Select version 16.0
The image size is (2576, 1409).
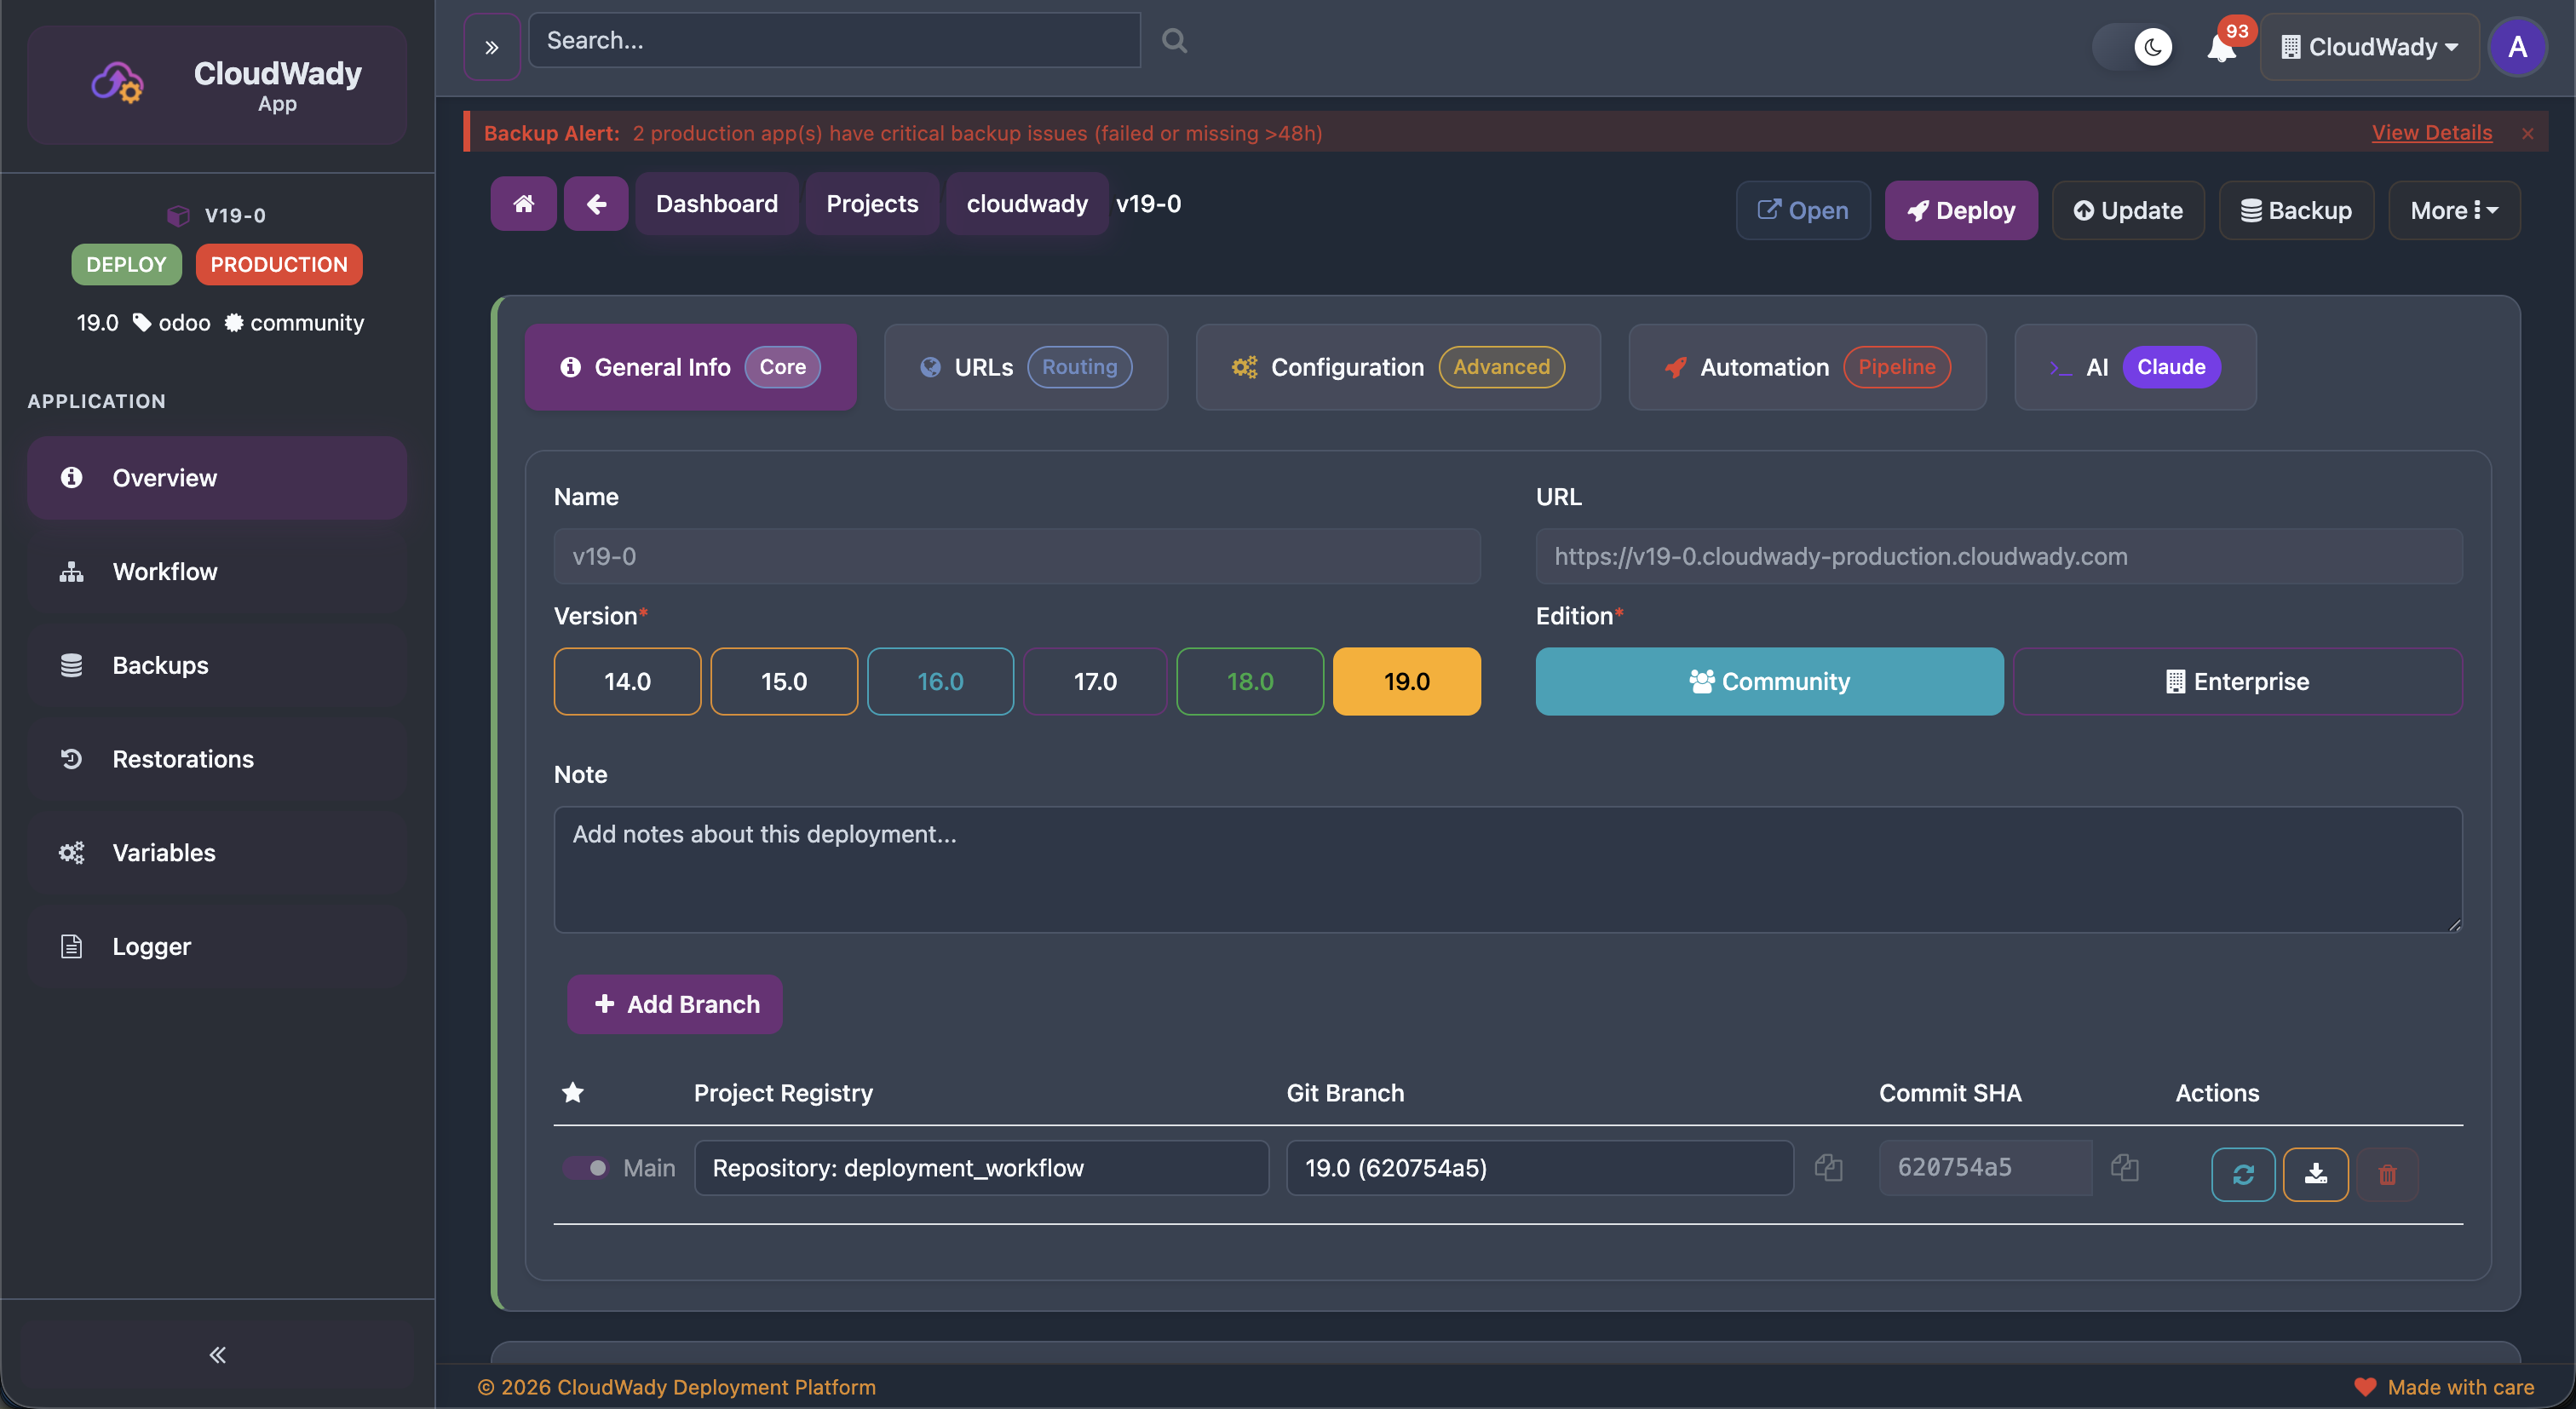click(940, 681)
